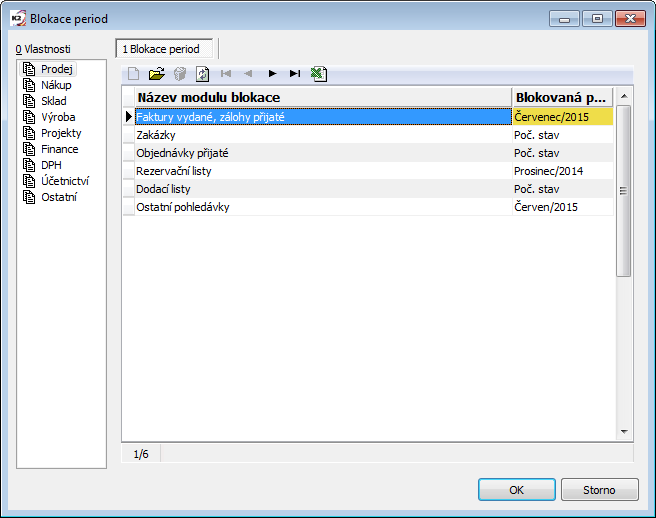Click the Finance document icon

click(x=29, y=149)
